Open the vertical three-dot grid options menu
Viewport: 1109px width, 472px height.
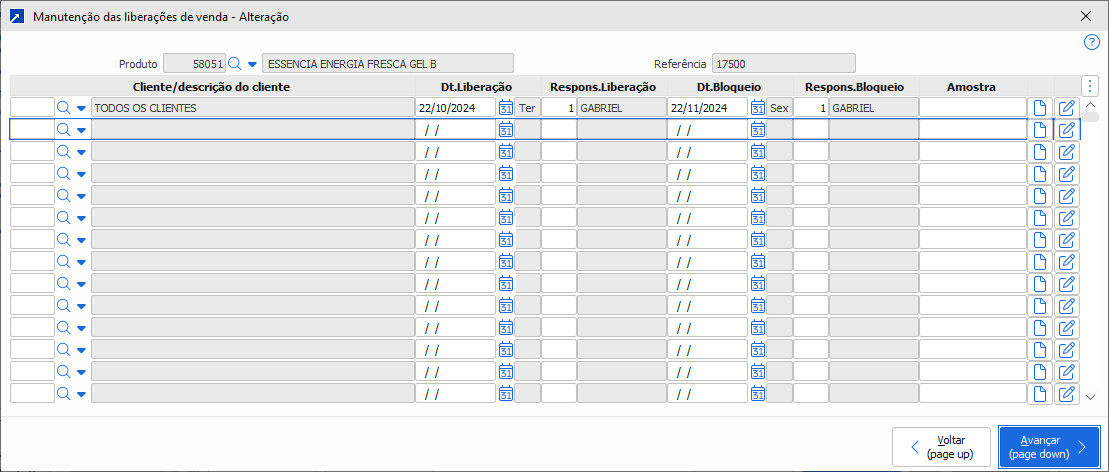[x=1090, y=86]
